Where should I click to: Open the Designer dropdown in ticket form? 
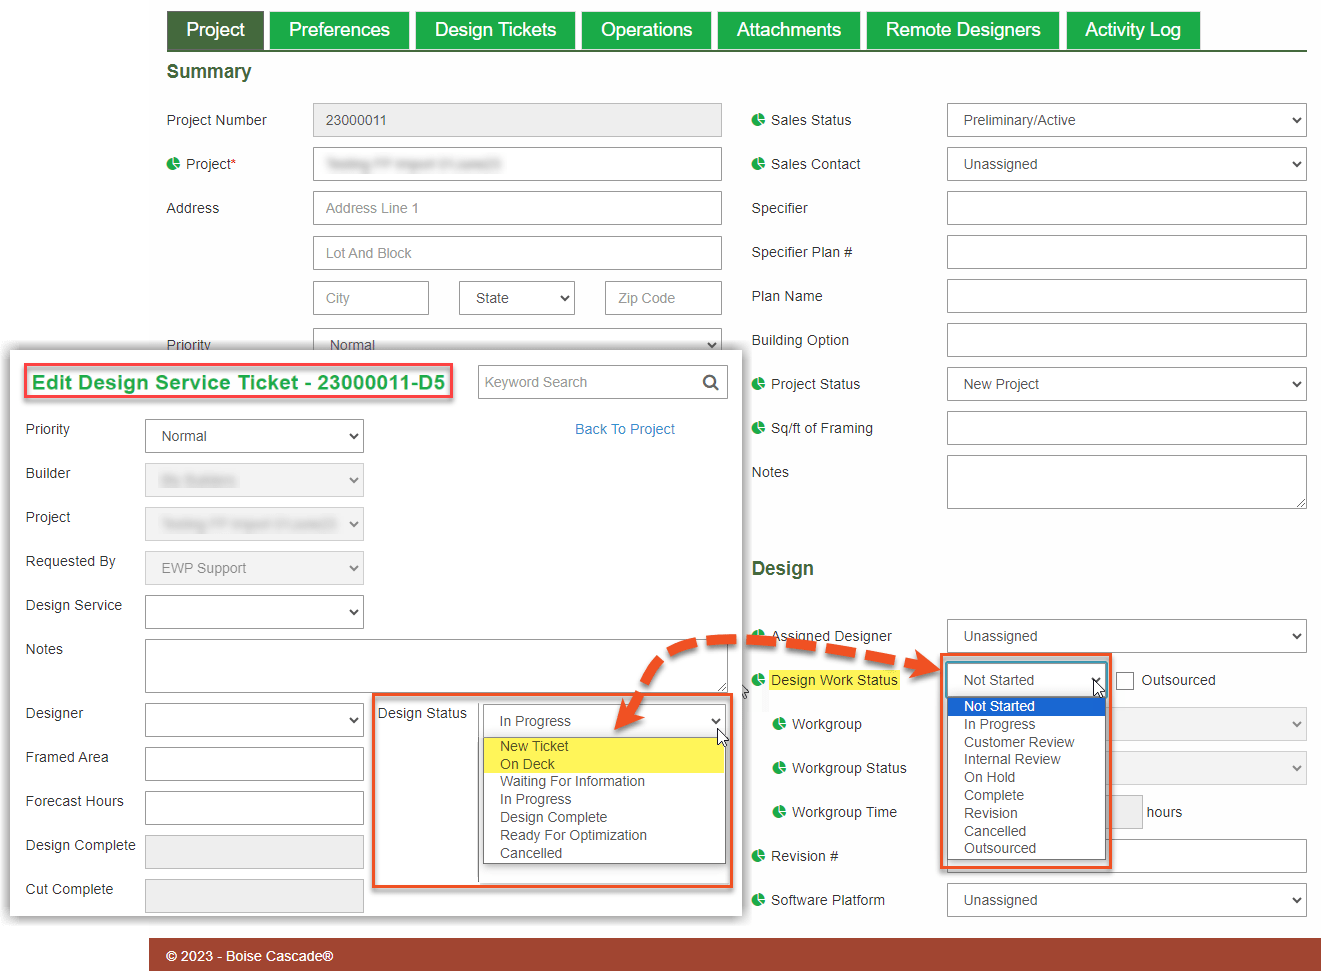[x=254, y=720]
